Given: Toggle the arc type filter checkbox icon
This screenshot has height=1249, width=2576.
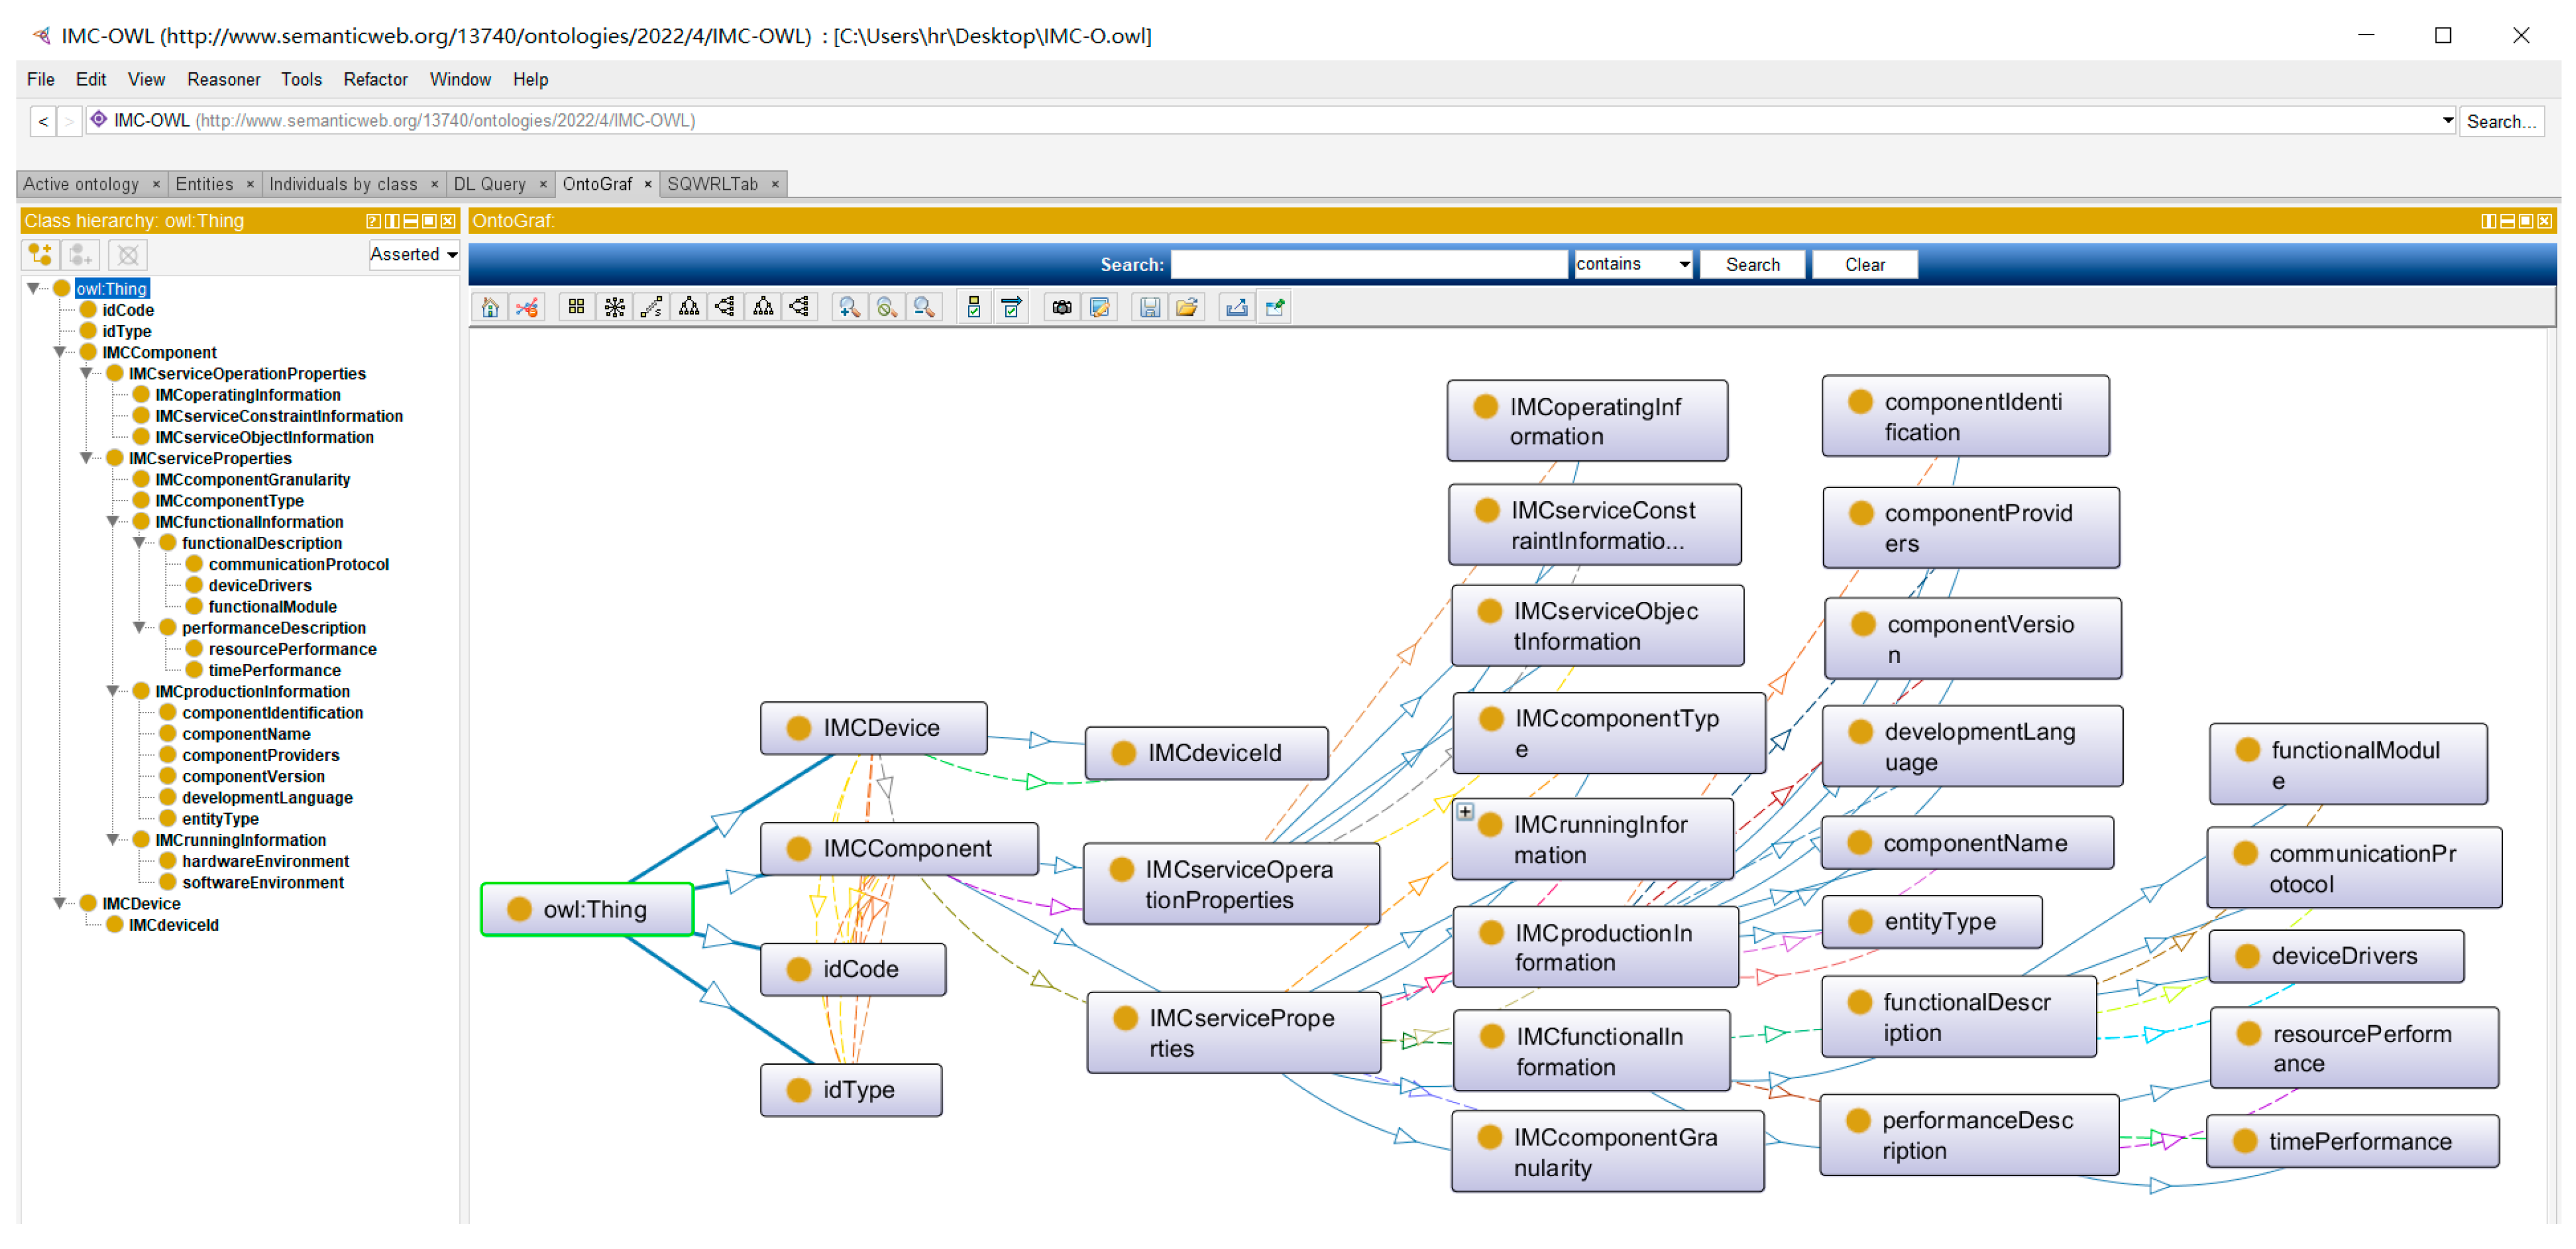Looking at the screenshot, I should click(1011, 308).
